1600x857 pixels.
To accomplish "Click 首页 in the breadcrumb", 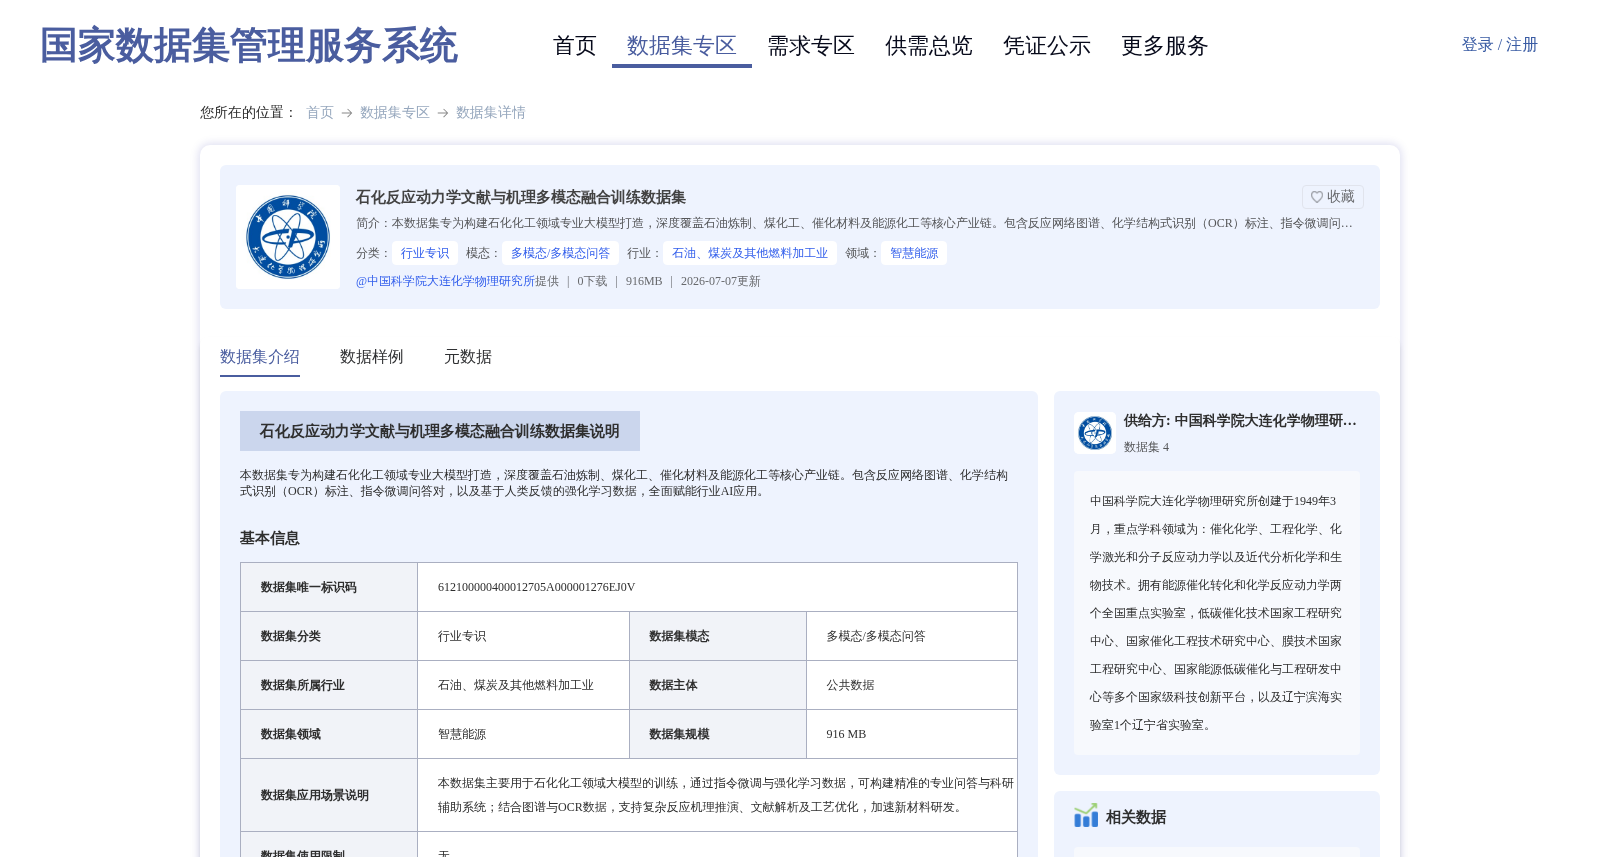I will pyautogui.click(x=320, y=113).
